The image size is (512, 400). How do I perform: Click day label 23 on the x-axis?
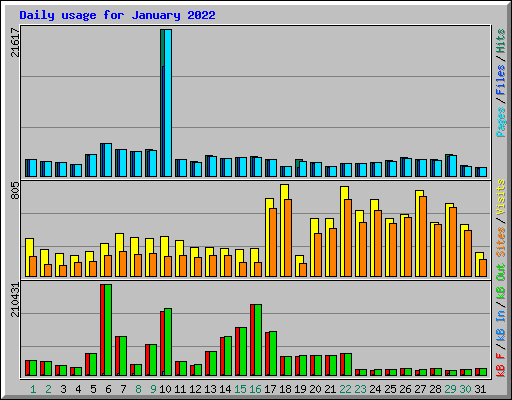pyautogui.click(x=360, y=389)
